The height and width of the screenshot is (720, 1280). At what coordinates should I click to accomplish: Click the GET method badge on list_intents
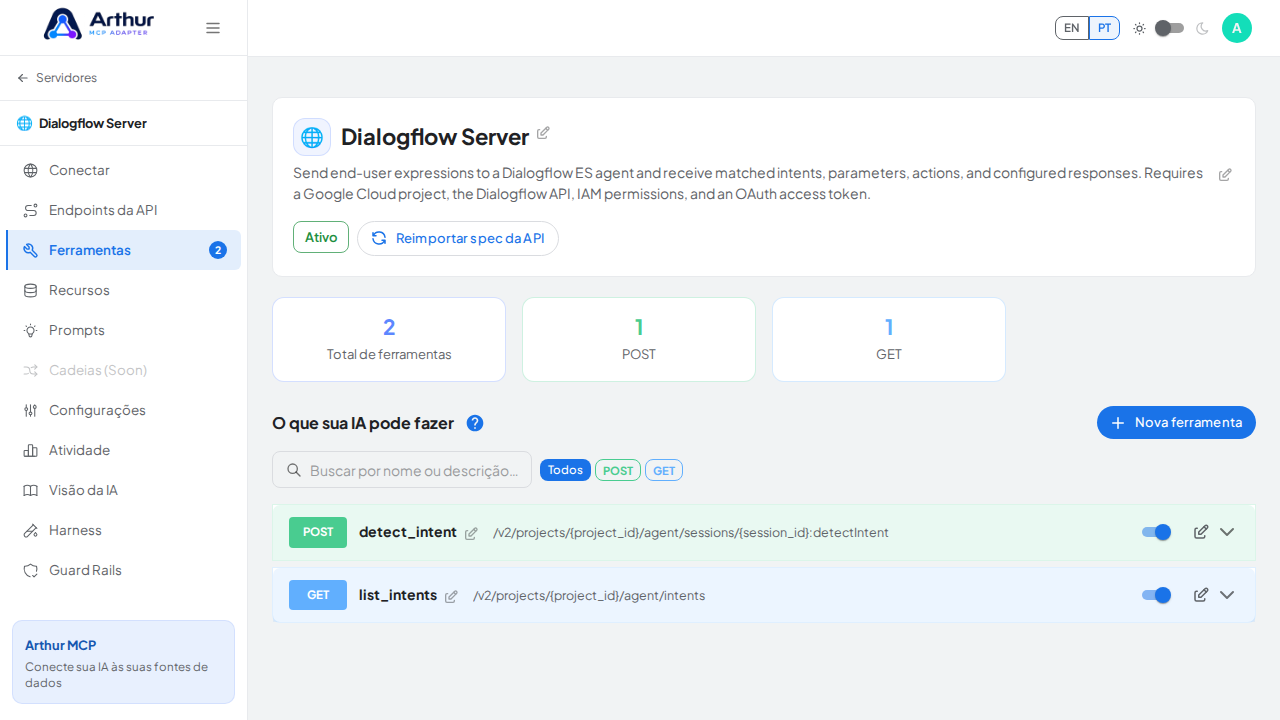pyautogui.click(x=318, y=595)
